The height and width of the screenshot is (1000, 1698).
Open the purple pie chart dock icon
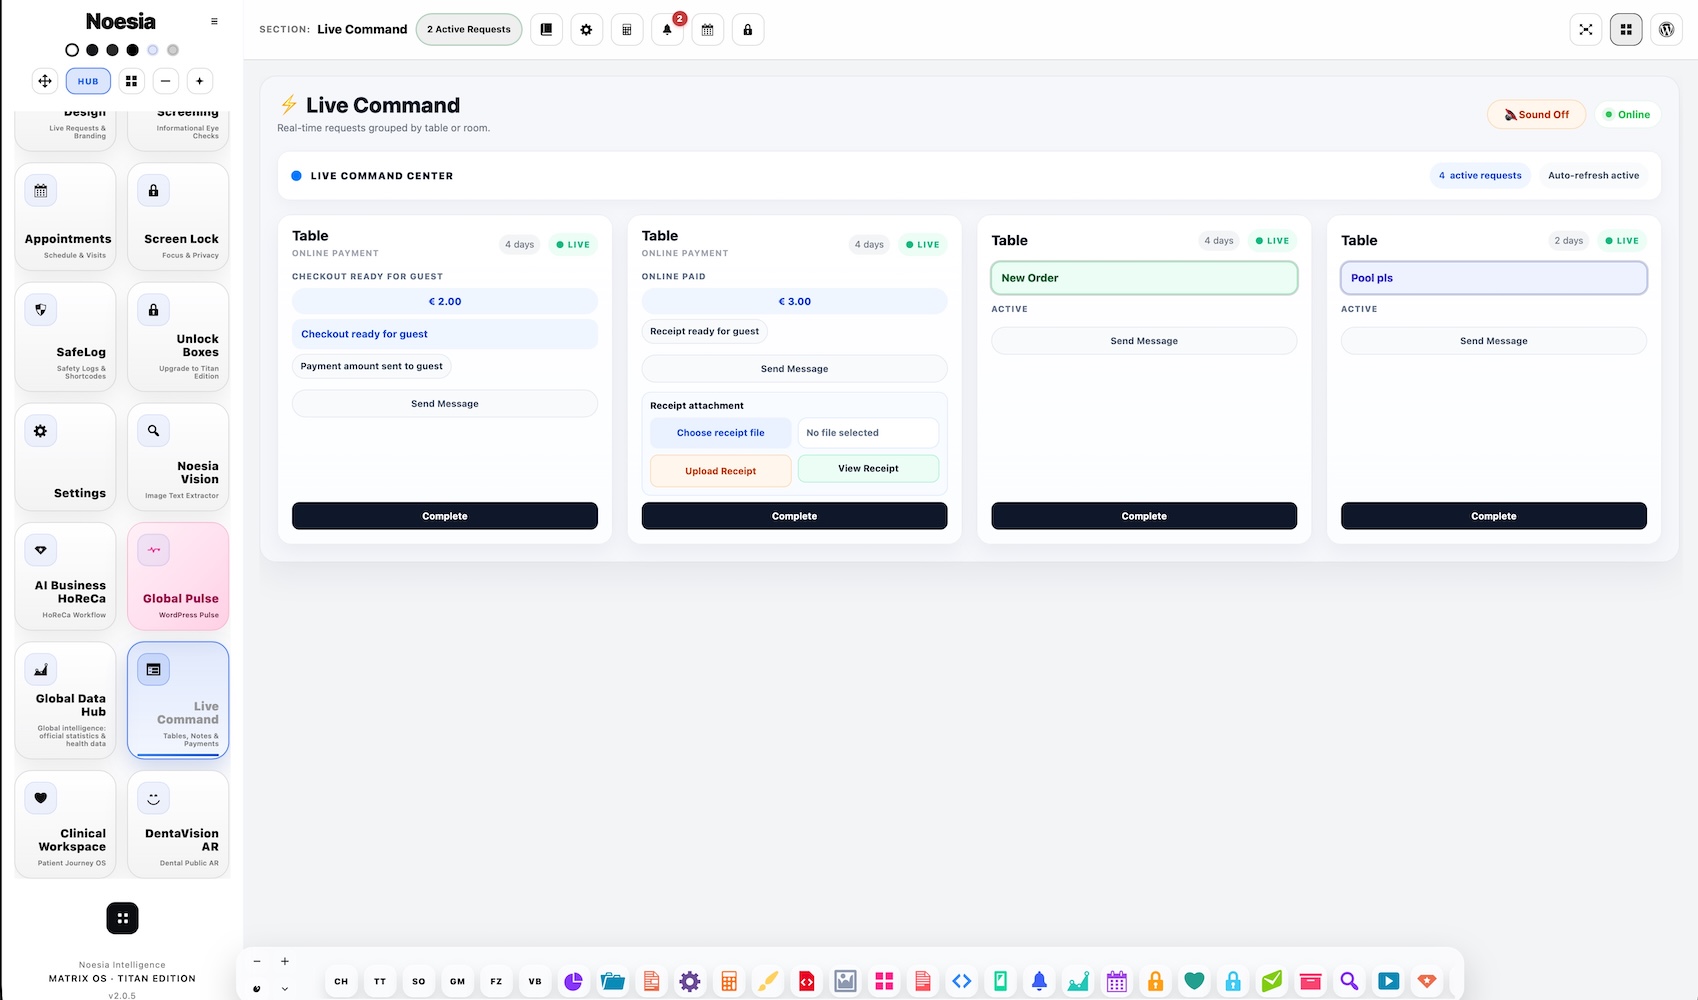[573, 981]
